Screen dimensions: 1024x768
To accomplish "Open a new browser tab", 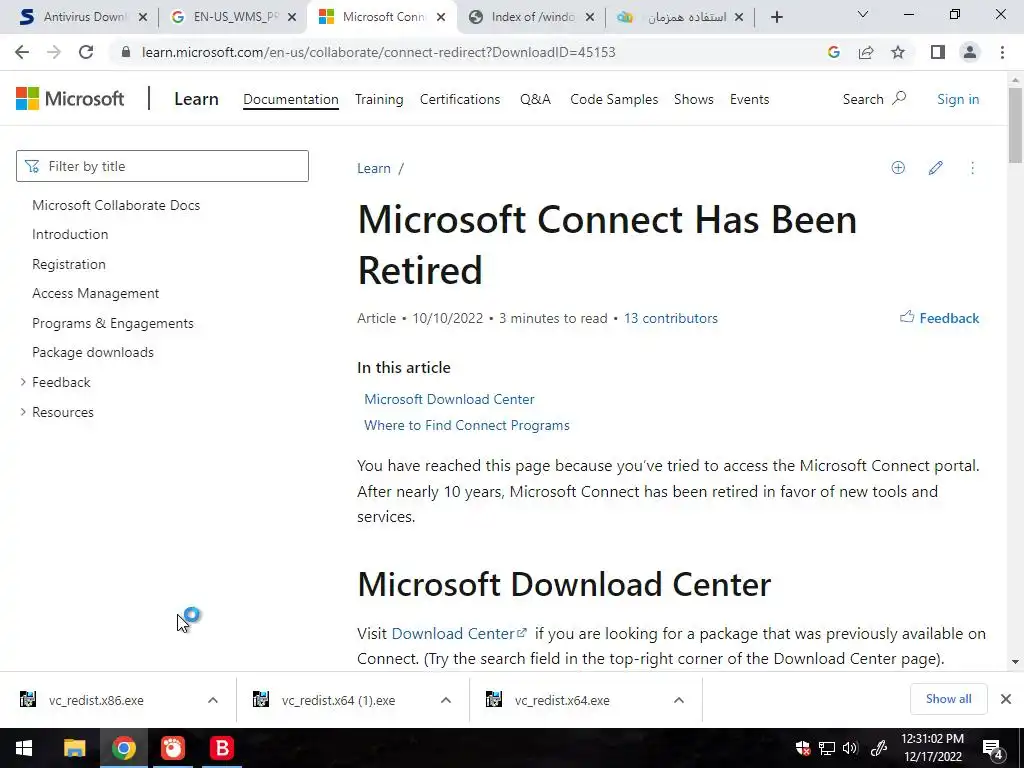I will click(776, 17).
